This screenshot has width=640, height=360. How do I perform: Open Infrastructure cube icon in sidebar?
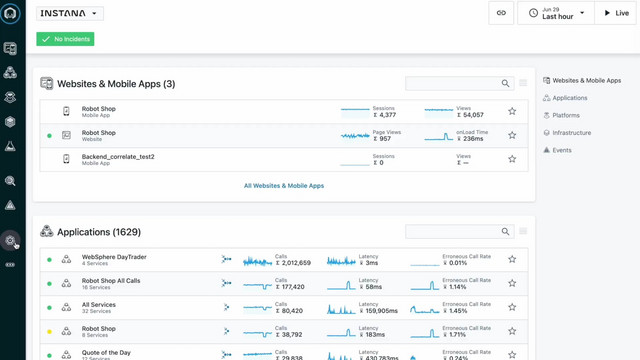pos(10,122)
